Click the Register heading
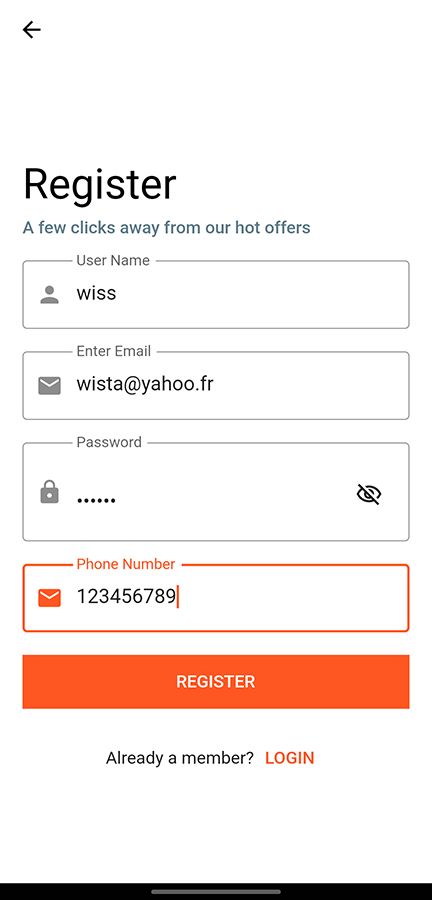Screen dimensions: 432x900 100,185
